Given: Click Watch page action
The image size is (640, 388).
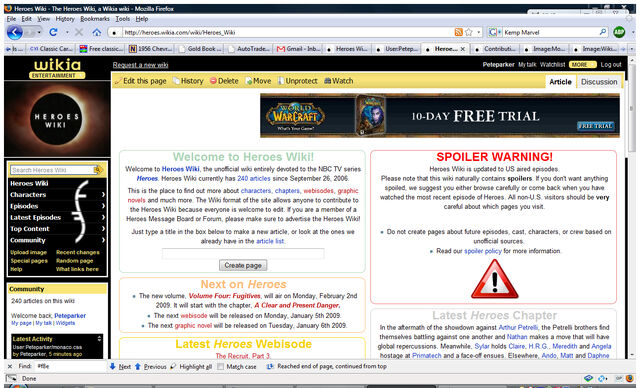Looking at the screenshot, I should pos(339,81).
